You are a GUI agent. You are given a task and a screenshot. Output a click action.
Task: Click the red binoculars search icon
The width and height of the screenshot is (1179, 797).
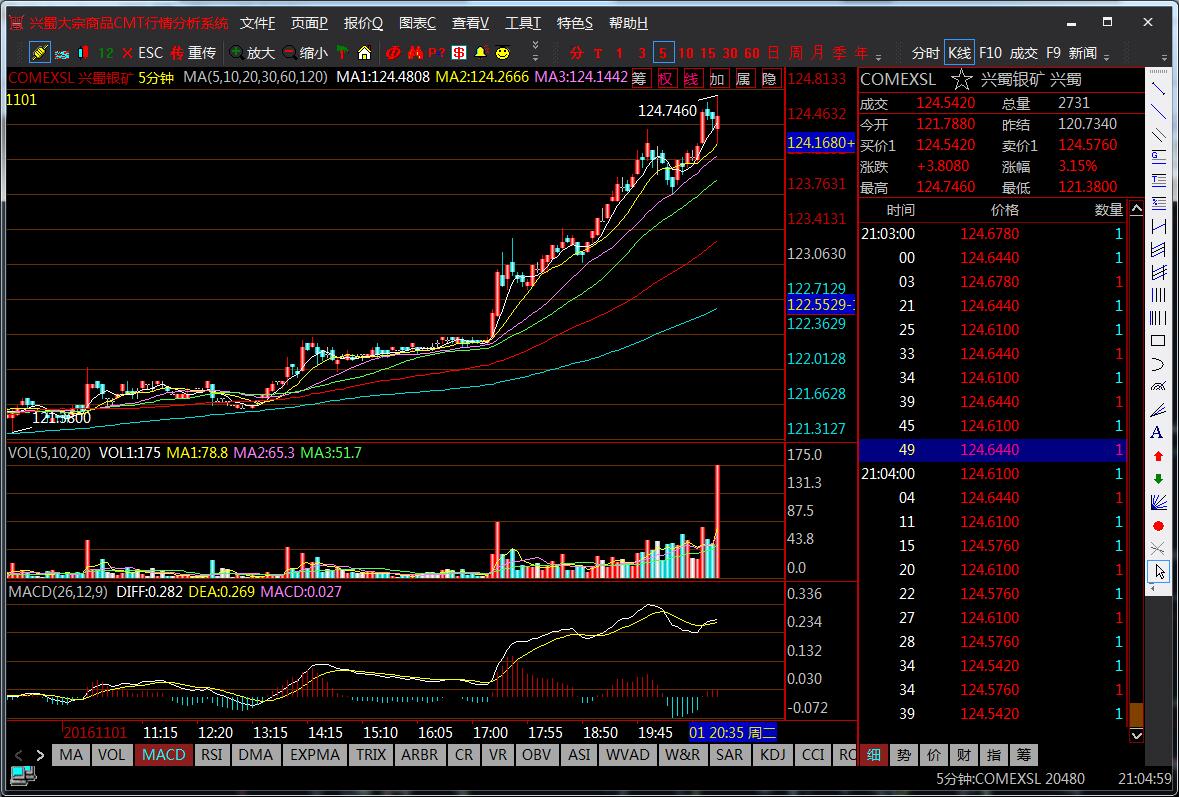(x=415, y=53)
